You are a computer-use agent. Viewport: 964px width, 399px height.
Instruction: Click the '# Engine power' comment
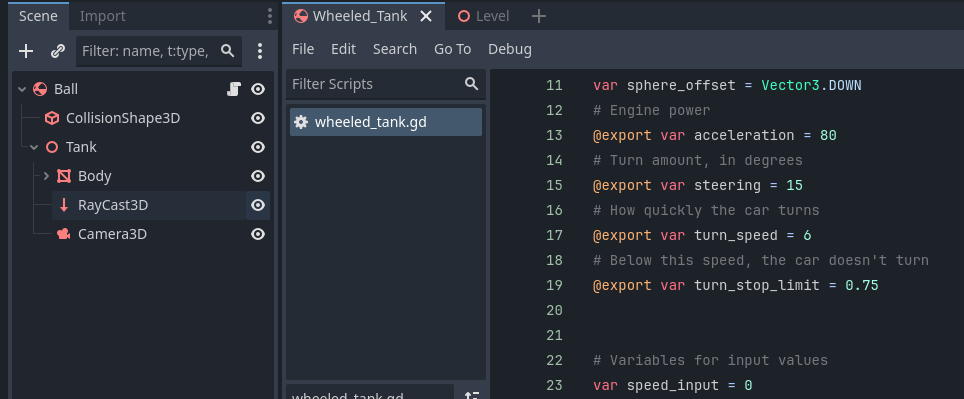coord(652,111)
